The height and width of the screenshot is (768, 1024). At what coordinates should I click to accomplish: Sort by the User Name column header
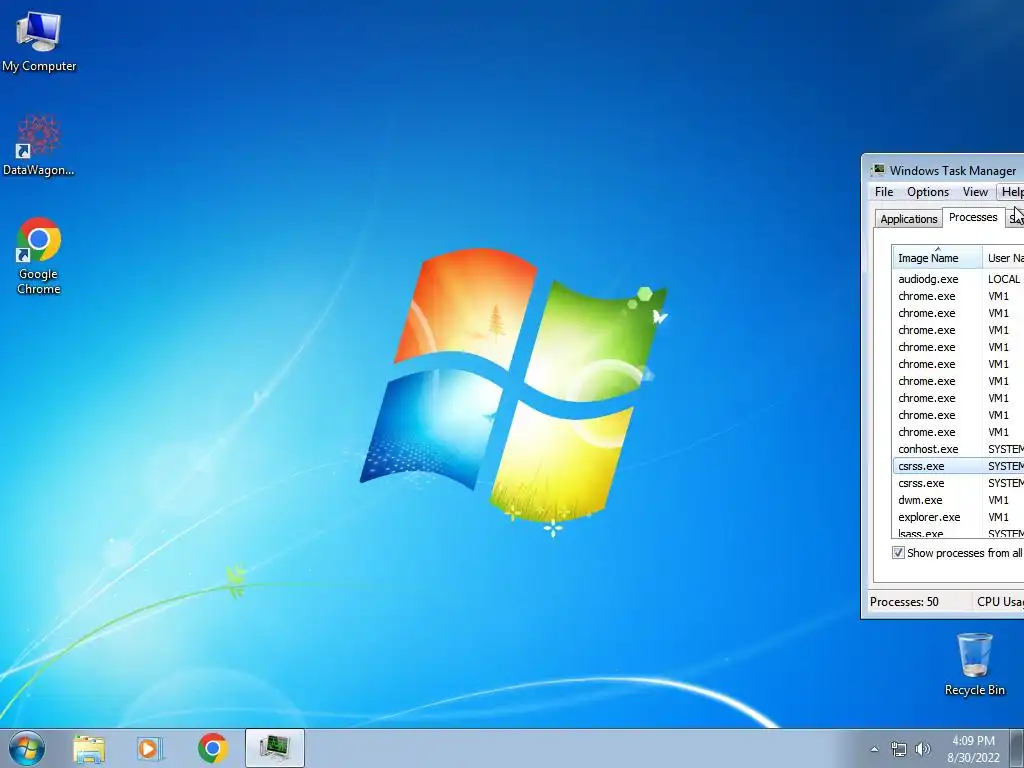(x=1003, y=258)
